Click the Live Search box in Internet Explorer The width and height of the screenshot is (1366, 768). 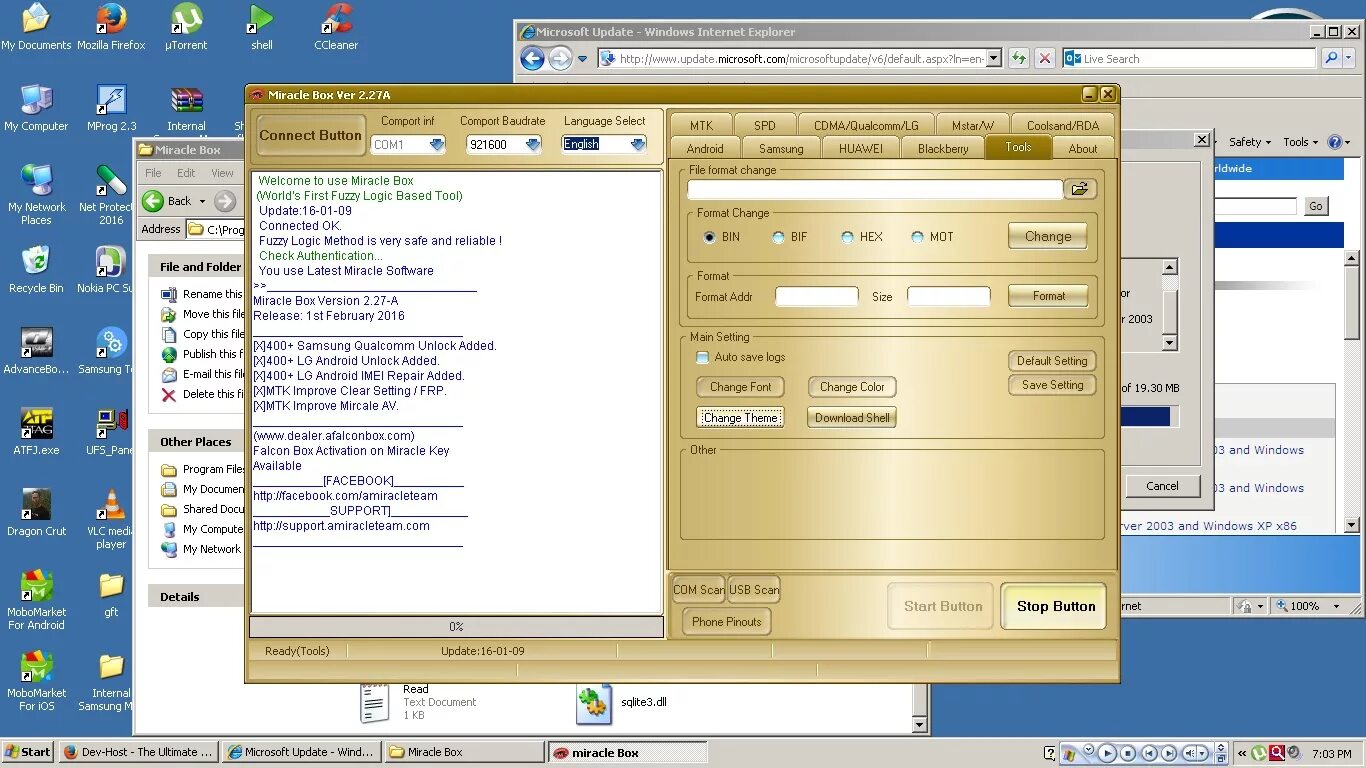[1190, 58]
